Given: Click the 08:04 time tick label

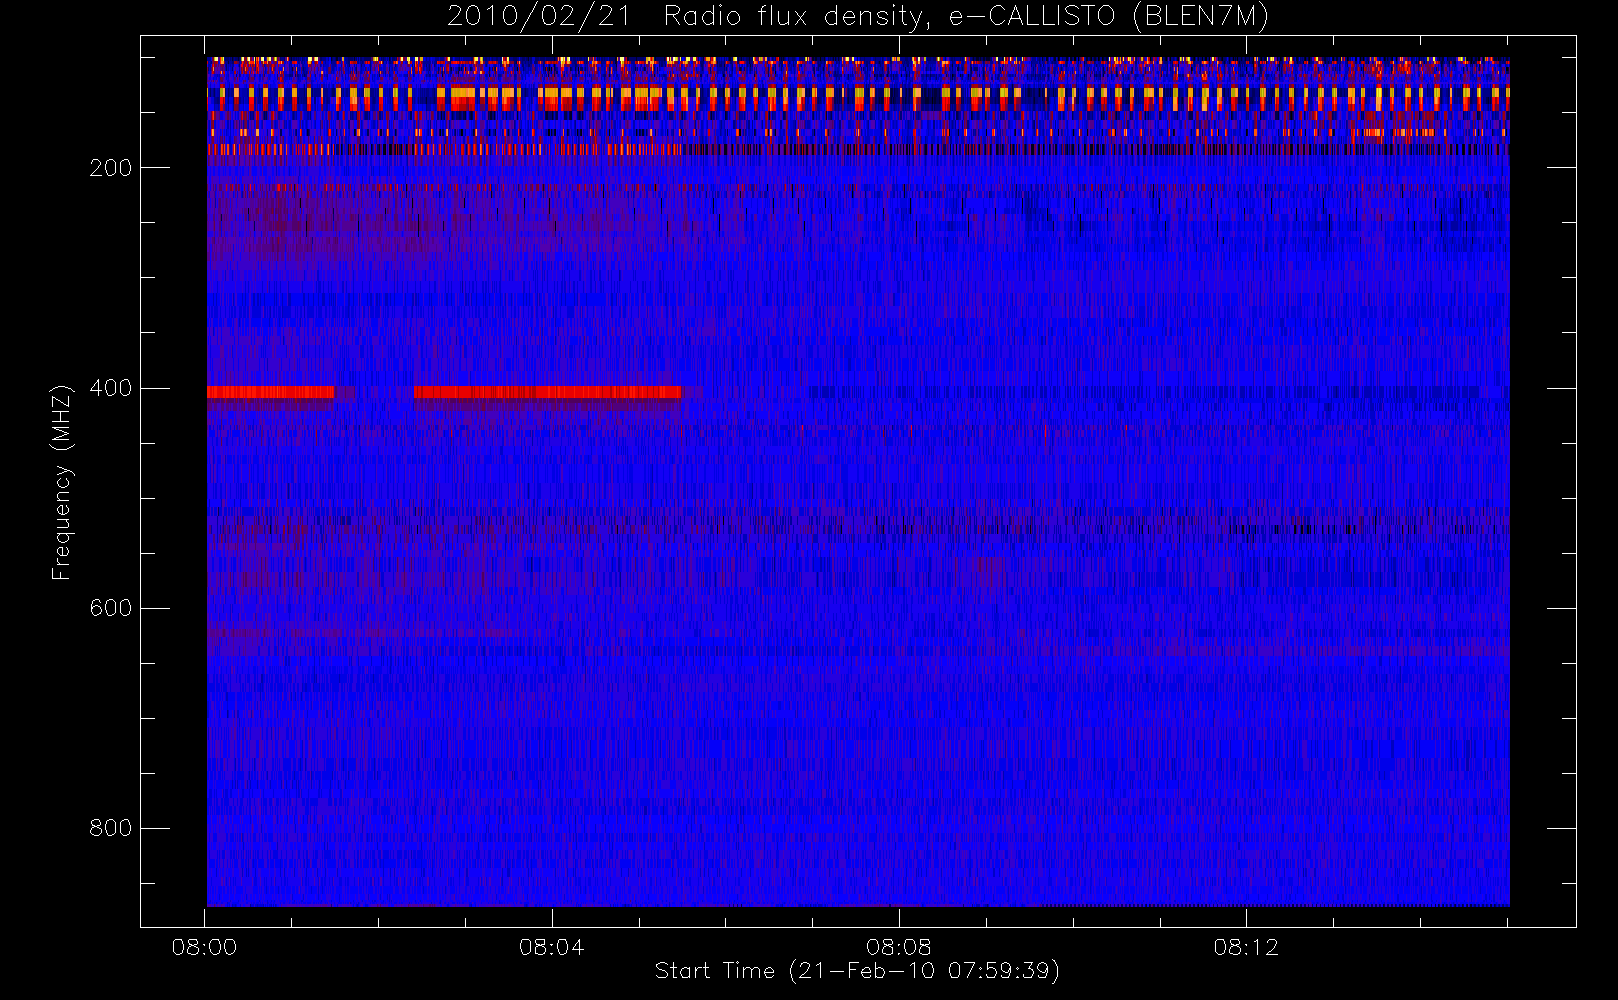Looking at the screenshot, I should click(x=551, y=947).
